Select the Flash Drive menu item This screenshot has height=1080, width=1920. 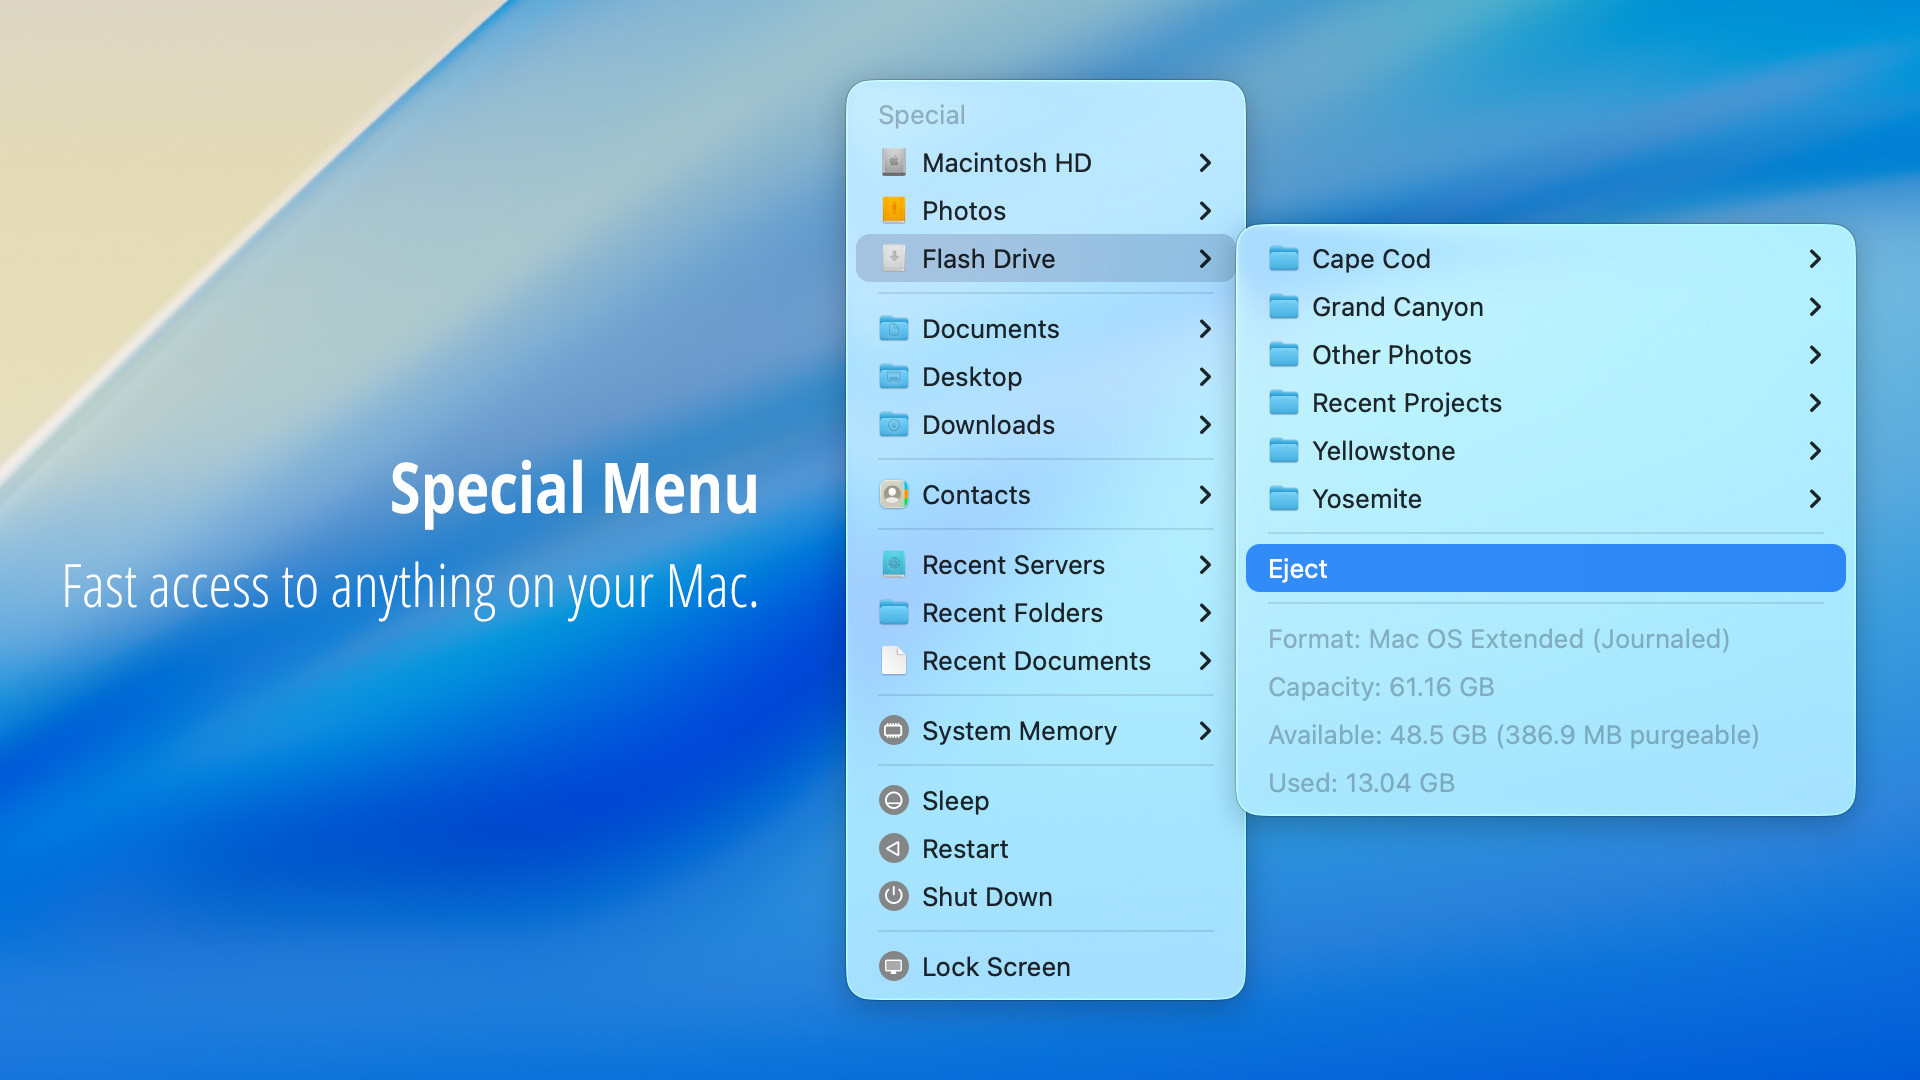point(1046,258)
